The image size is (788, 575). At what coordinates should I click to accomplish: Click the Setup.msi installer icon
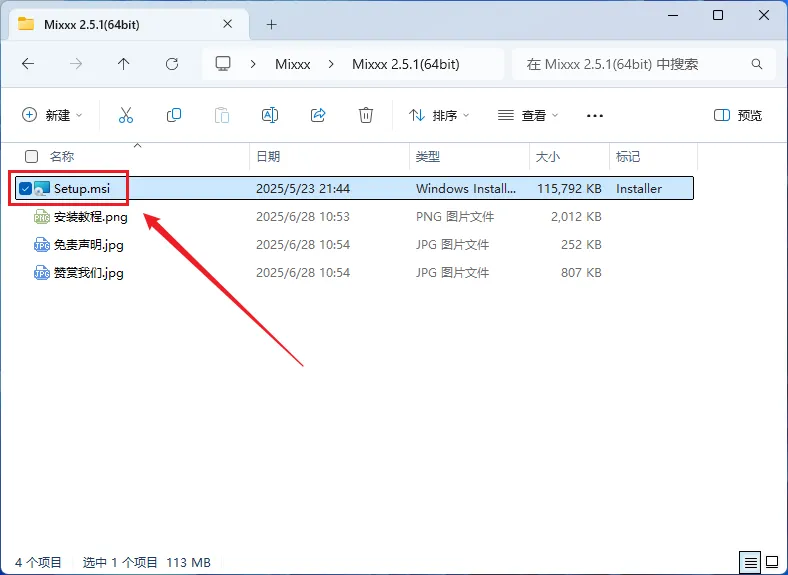[x=42, y=188]
